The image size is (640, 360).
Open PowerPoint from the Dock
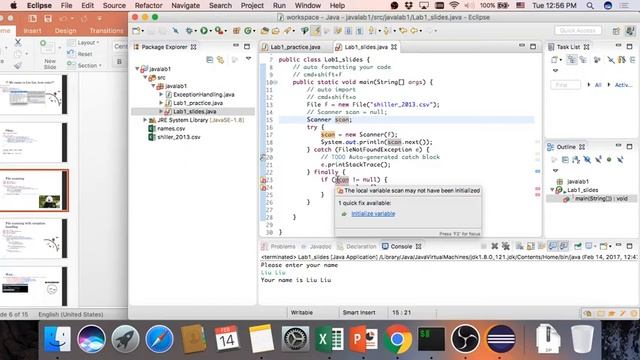tap(363, 339)
